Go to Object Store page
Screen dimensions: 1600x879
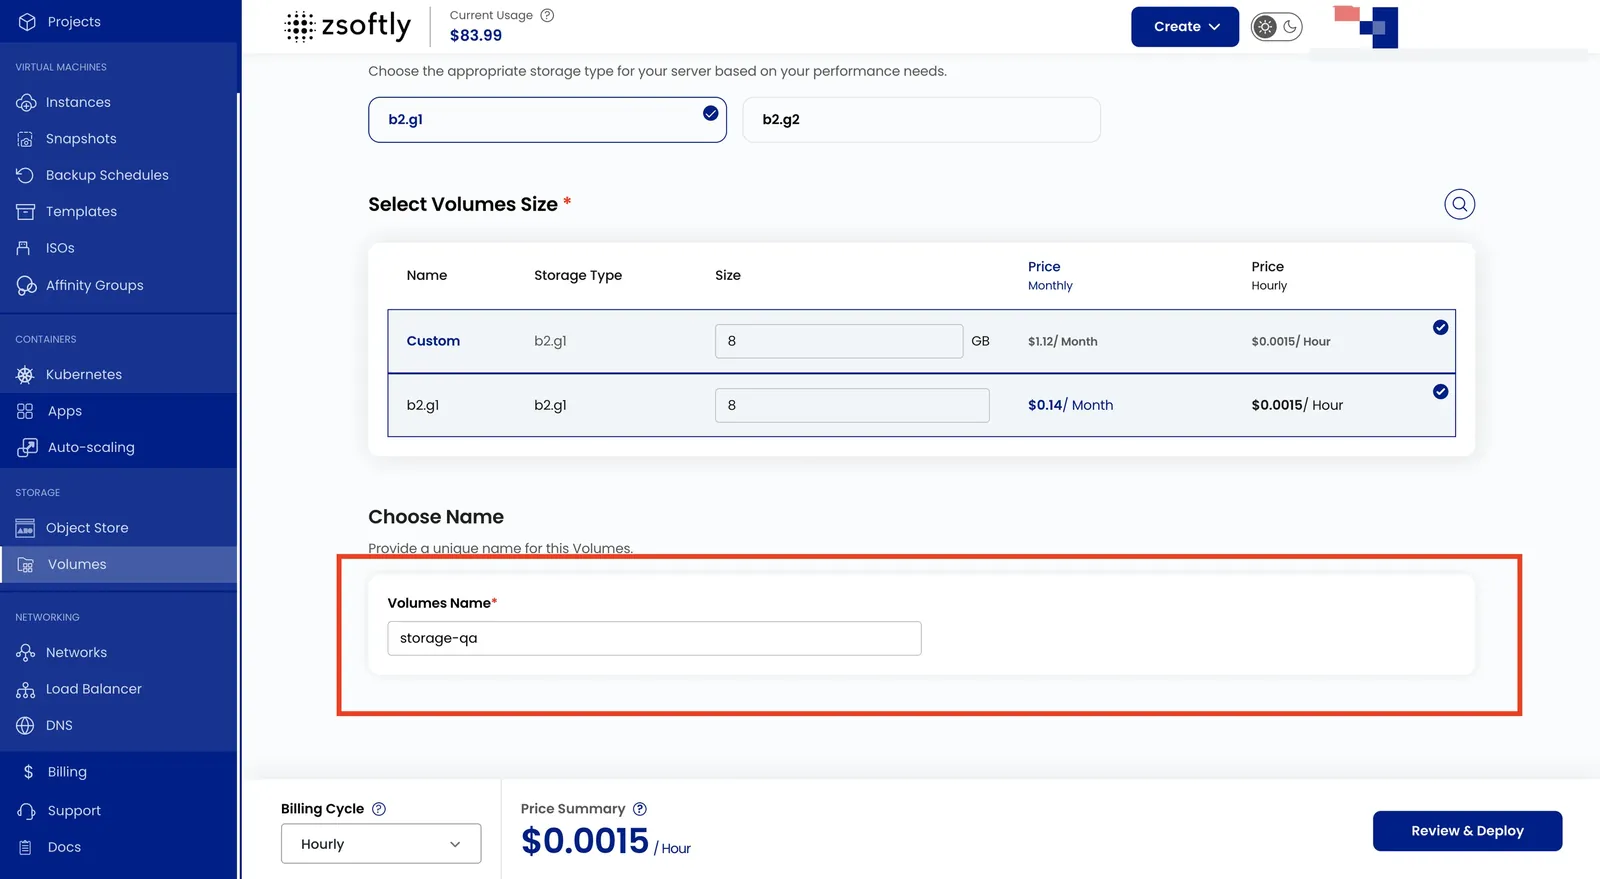click(x=87, y=528)
